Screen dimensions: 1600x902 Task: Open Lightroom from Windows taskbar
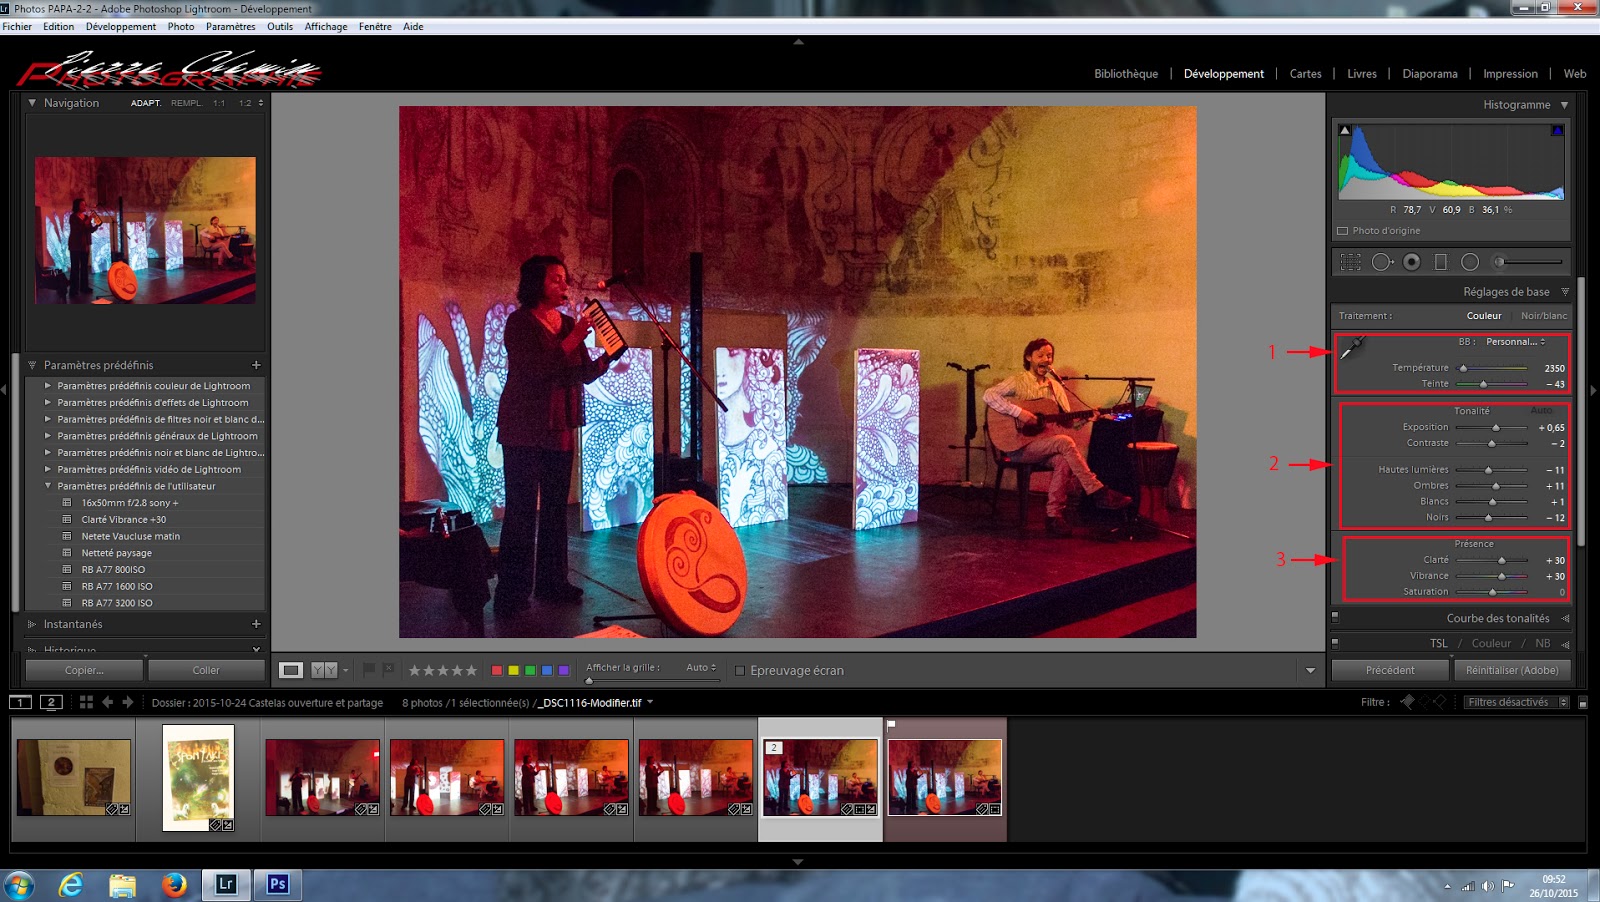click(226, 884)
